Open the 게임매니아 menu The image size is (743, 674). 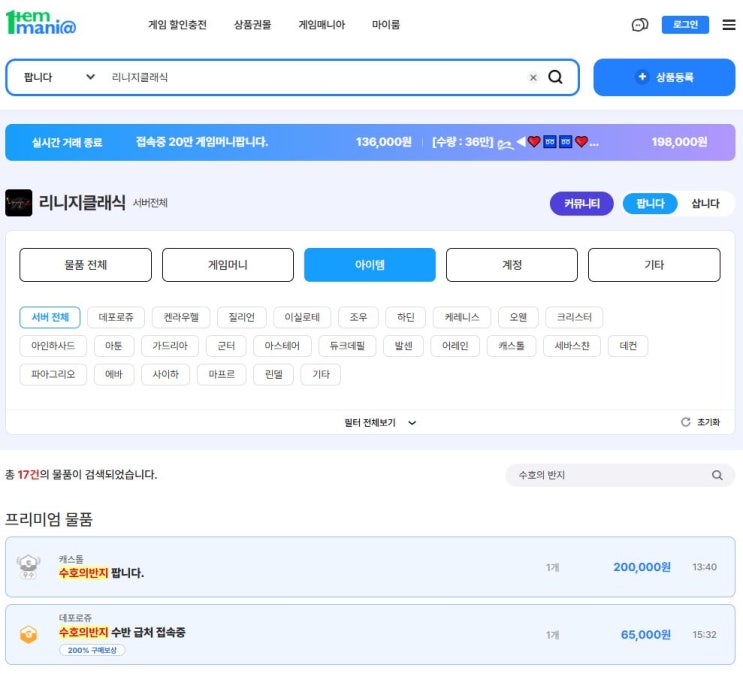click(322, 25)
